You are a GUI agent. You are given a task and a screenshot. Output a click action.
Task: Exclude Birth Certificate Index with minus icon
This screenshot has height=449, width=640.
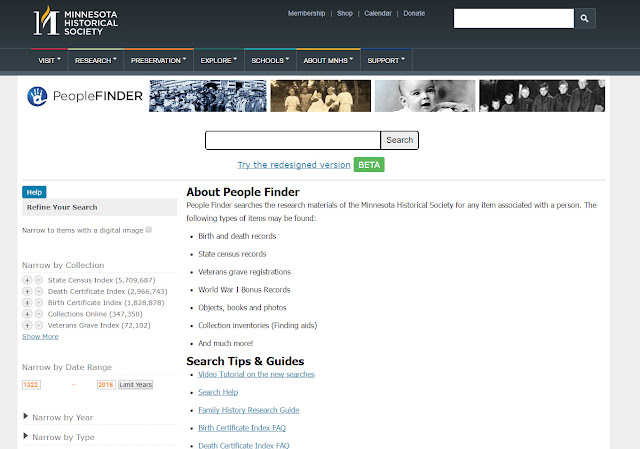[39, 302]
